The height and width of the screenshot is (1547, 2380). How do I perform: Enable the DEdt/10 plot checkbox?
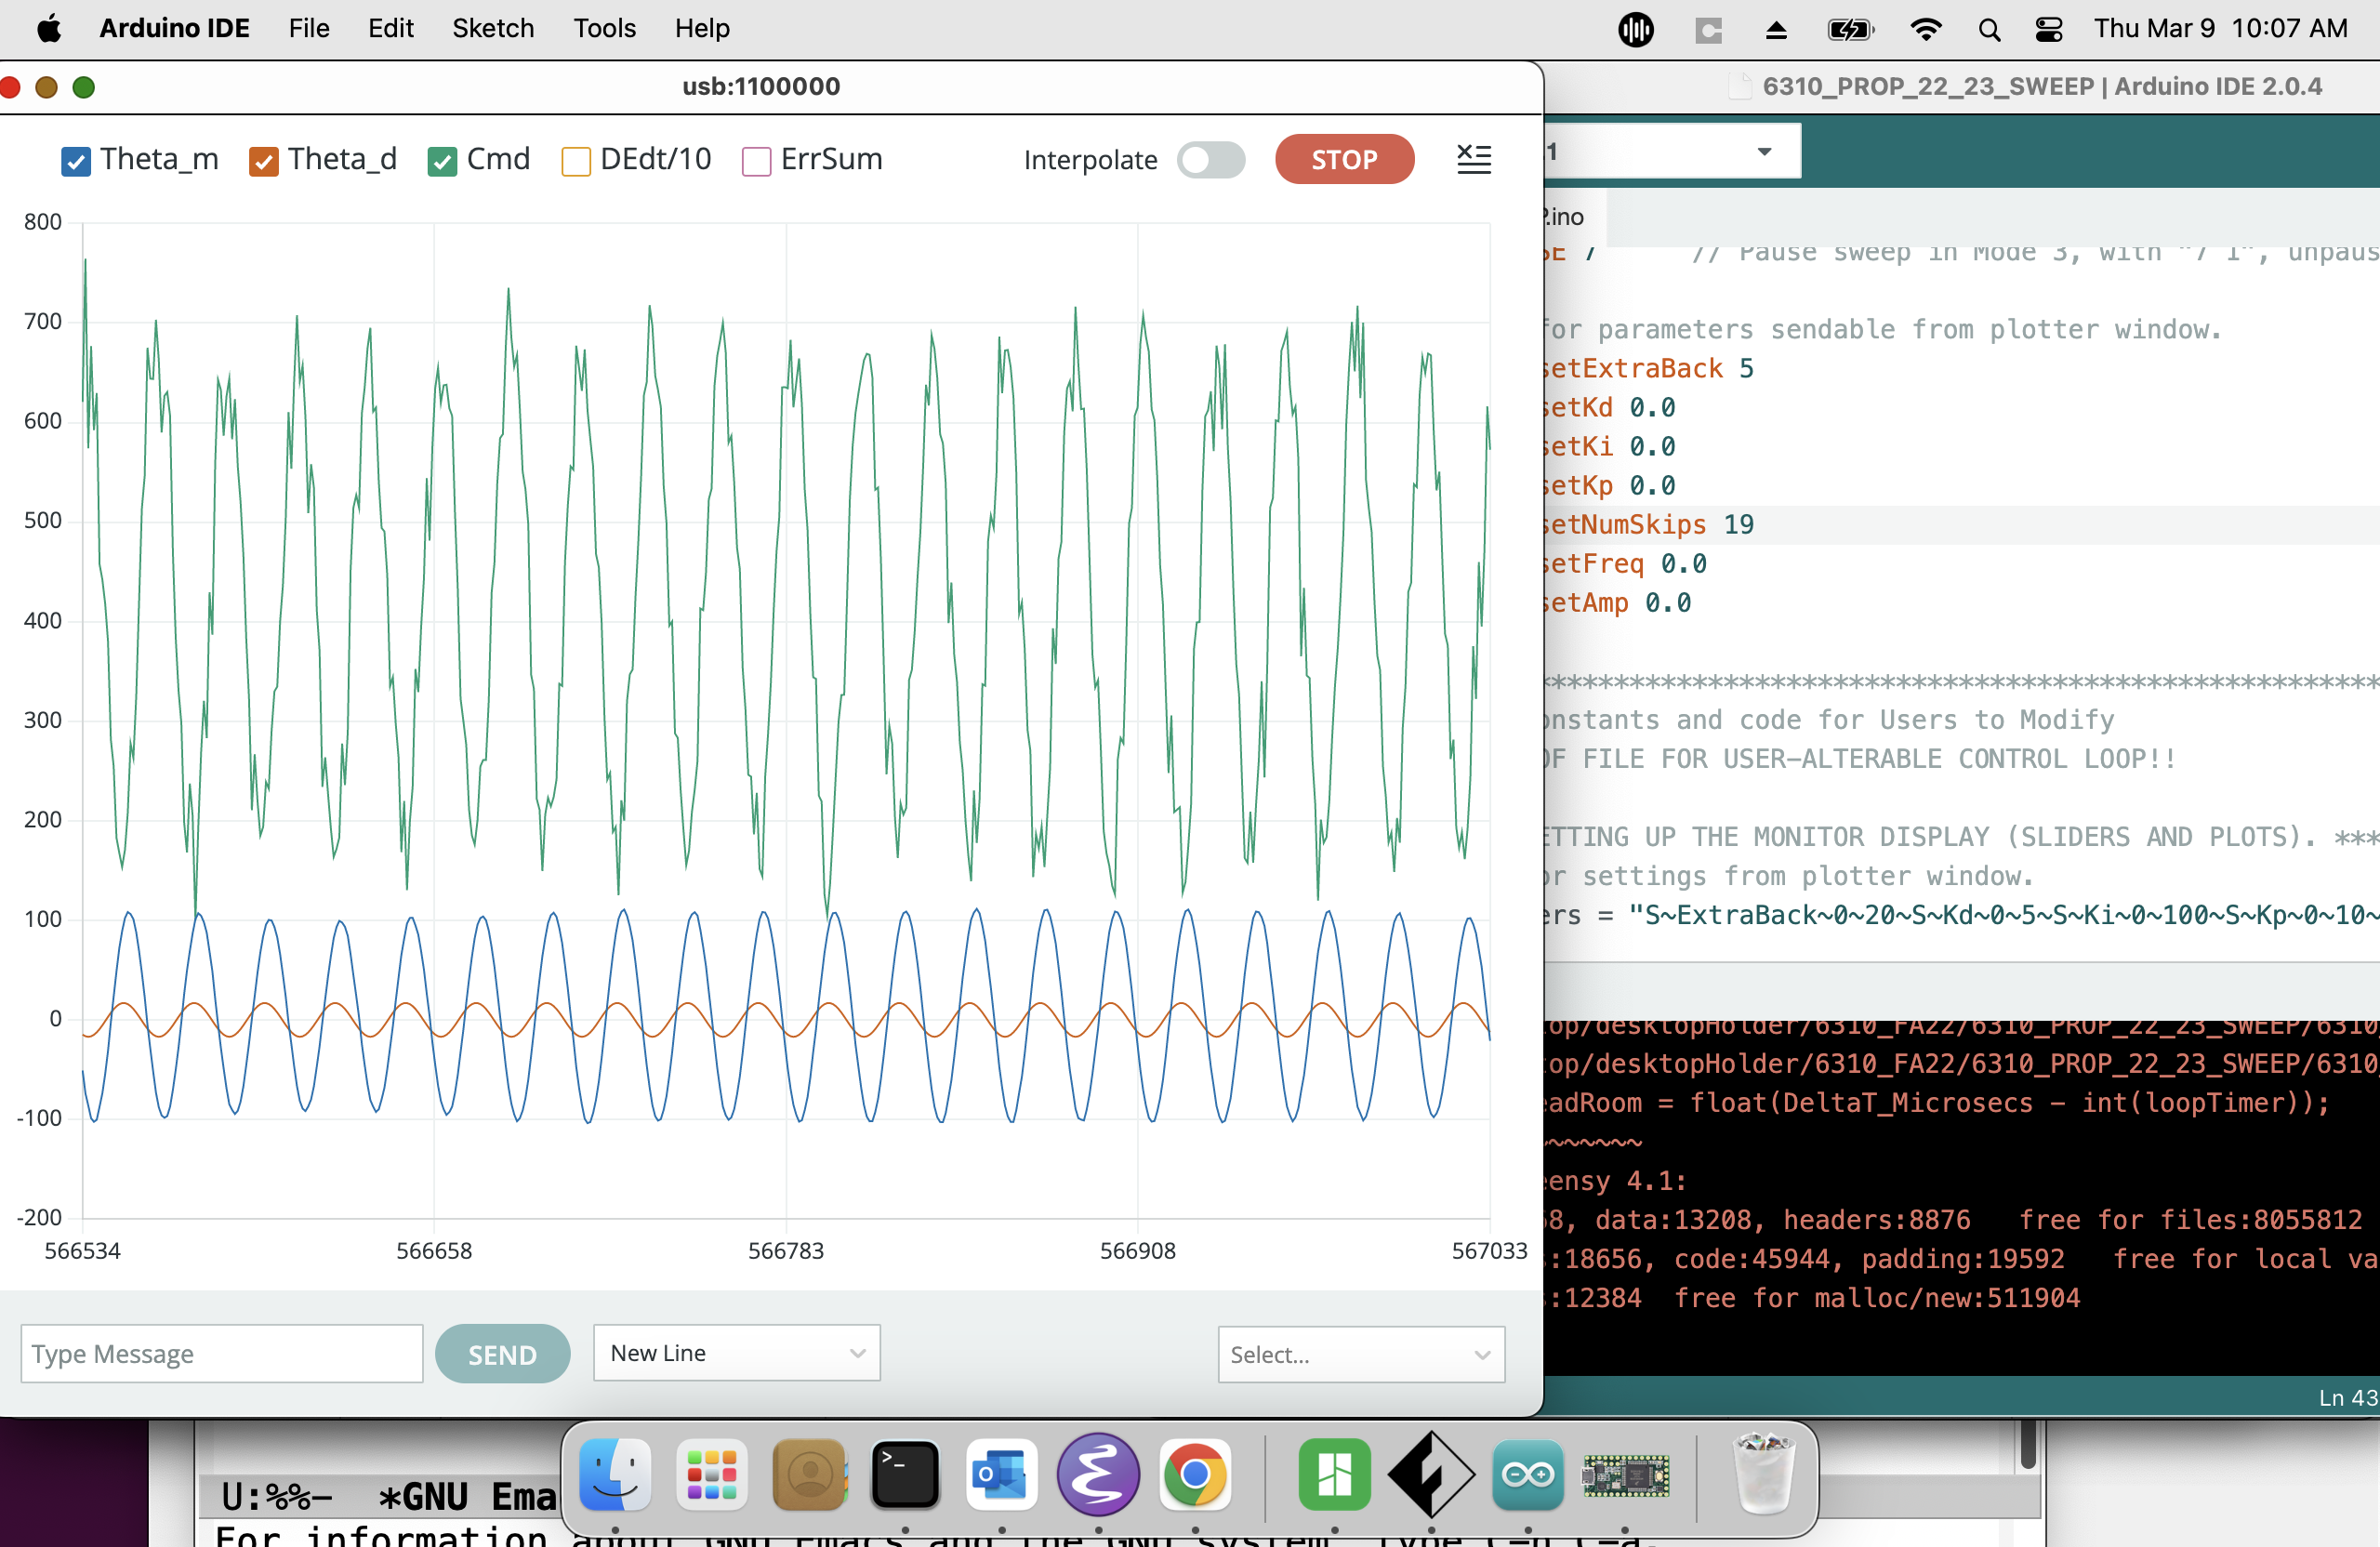tap(575, 161)
